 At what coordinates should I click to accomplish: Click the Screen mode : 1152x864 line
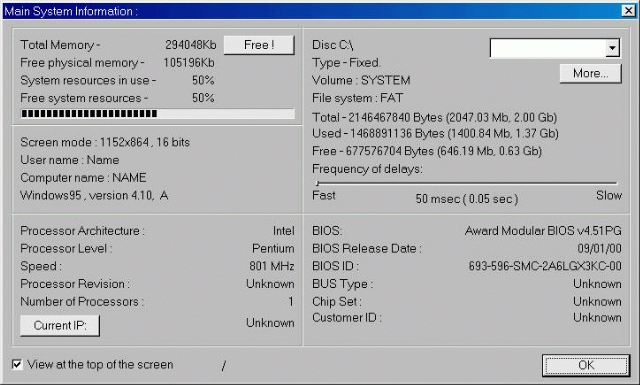pyautogui.click(x=105, y=142)
